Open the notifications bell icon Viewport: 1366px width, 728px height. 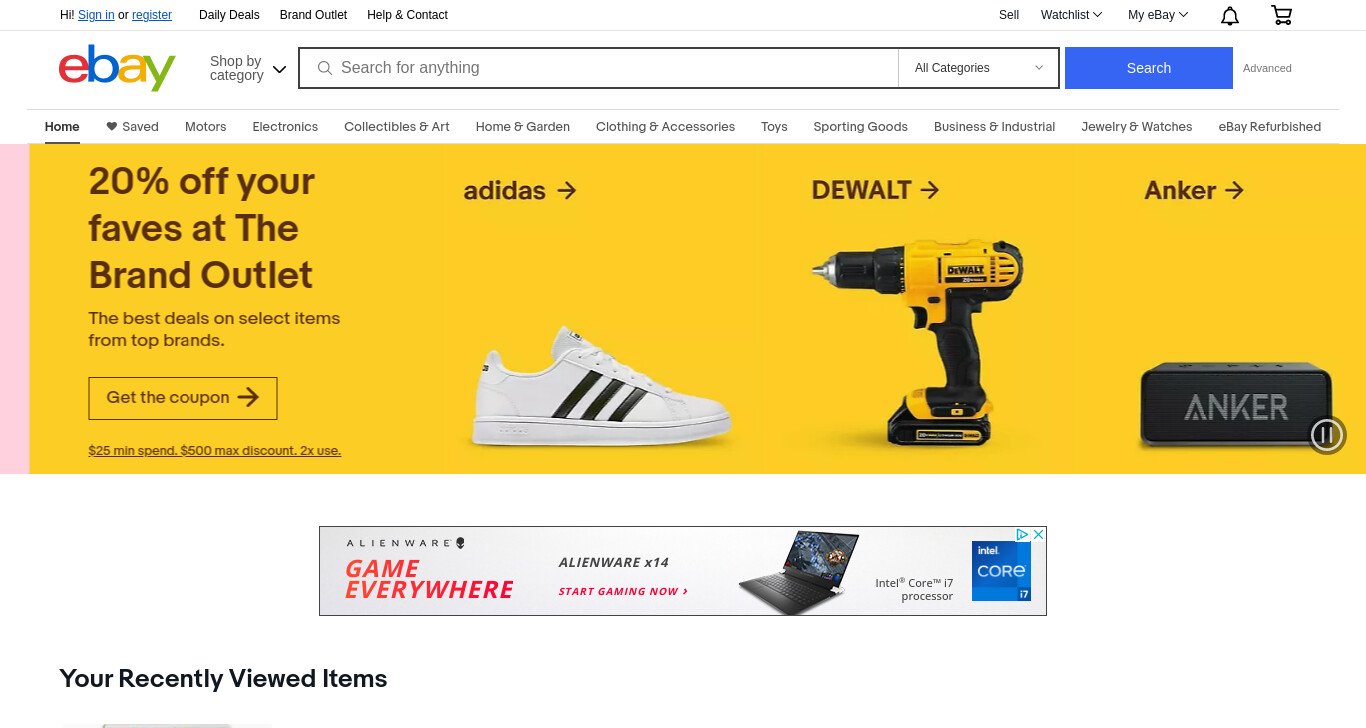coord(1230,15)
